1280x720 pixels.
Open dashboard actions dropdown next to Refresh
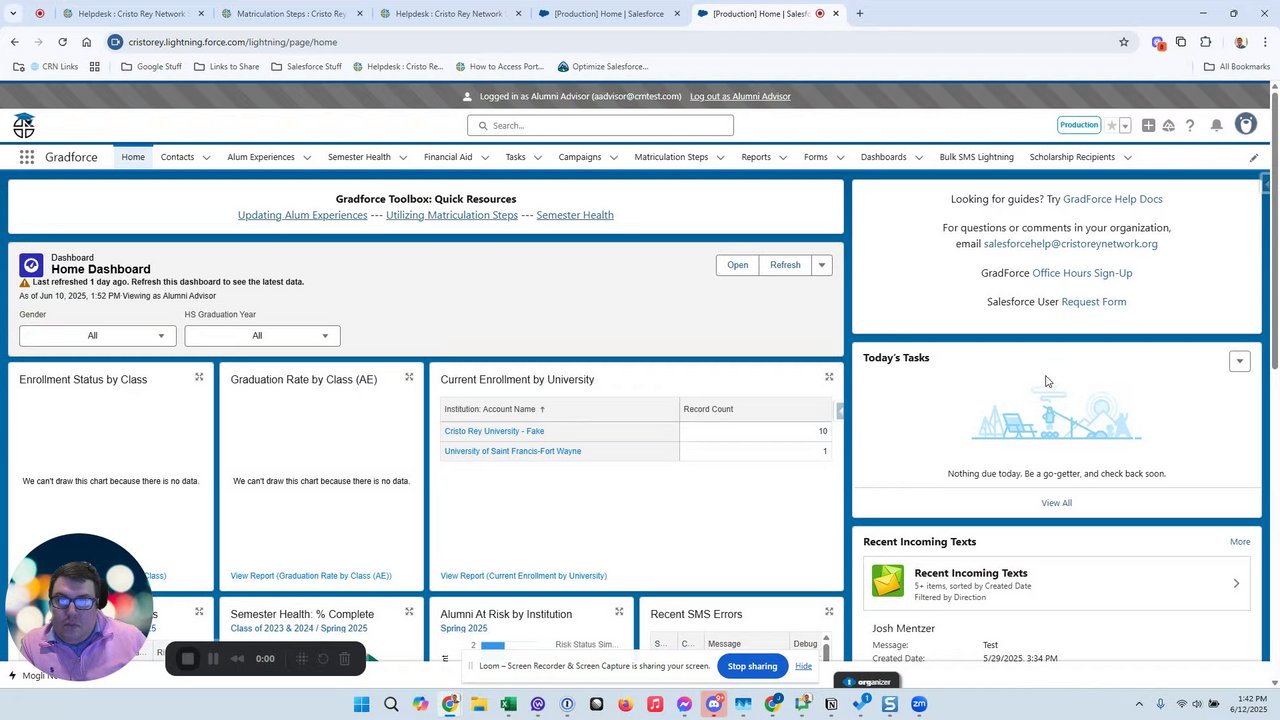[821, 265]
